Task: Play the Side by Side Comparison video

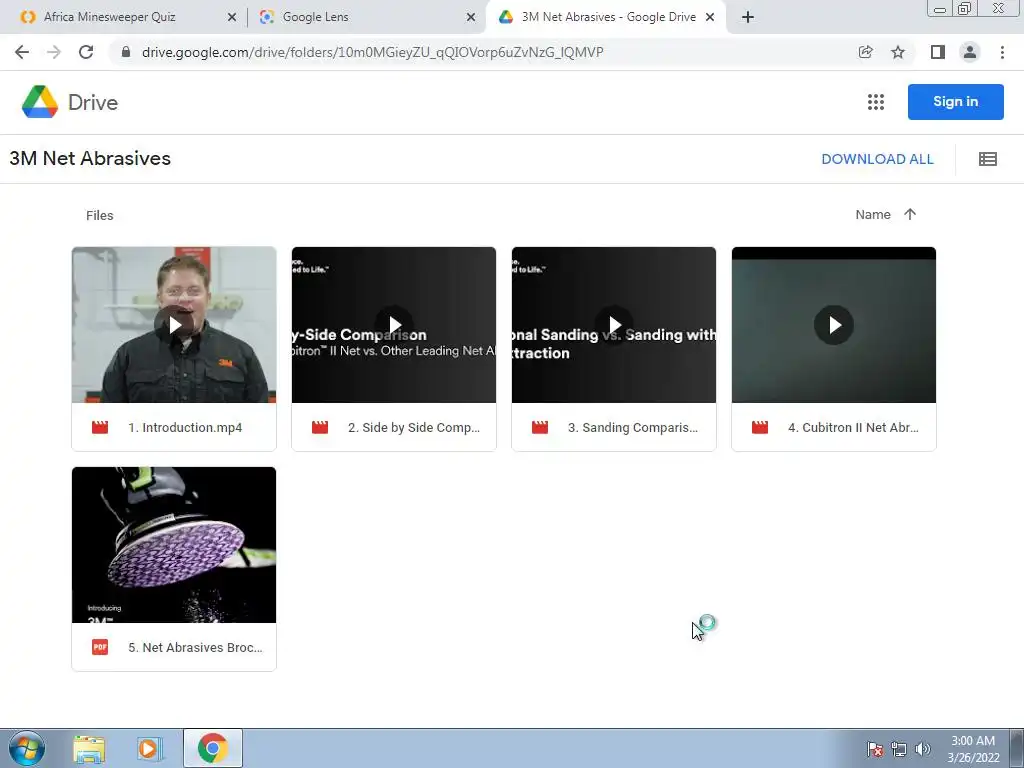Action: tap(394, 325)
